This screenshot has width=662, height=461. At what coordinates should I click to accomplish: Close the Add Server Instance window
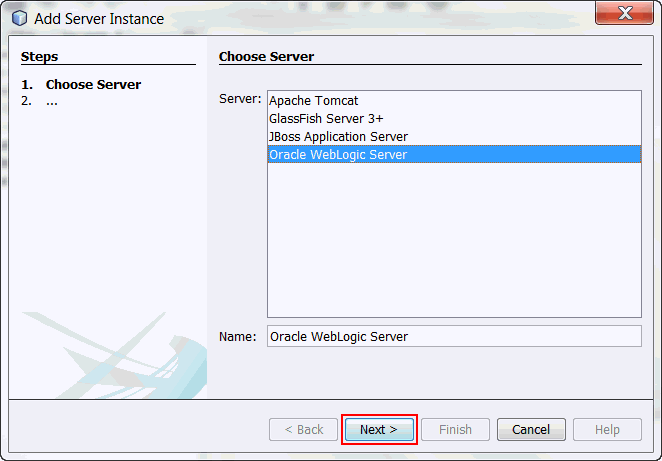coord(624,13)
